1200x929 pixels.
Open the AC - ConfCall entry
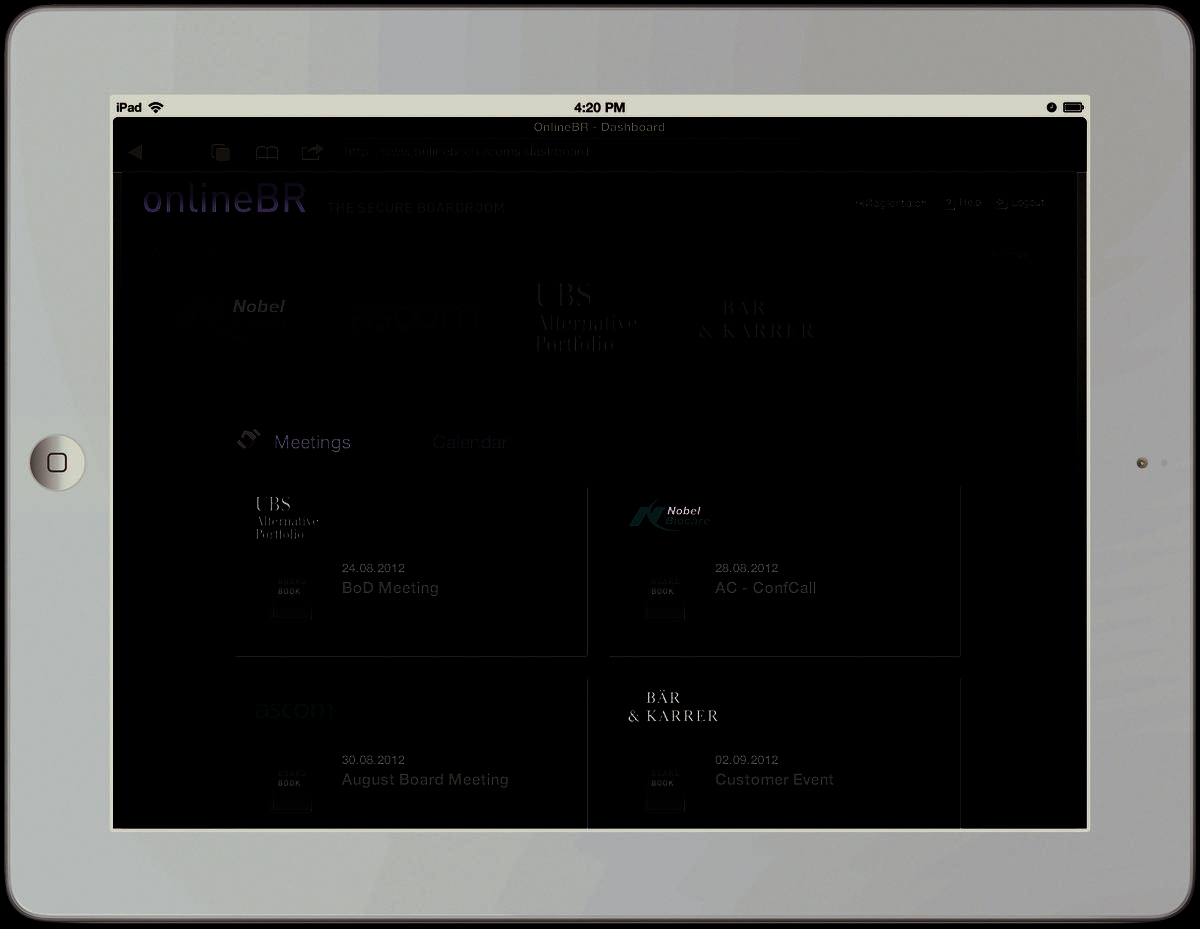click(x=765, y=588)
